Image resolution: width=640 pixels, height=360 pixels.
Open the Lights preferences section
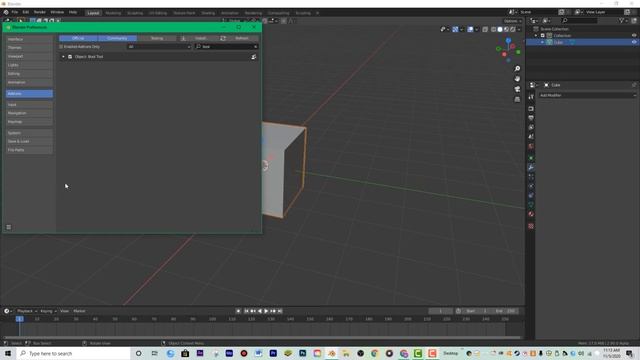pos(29,65)
